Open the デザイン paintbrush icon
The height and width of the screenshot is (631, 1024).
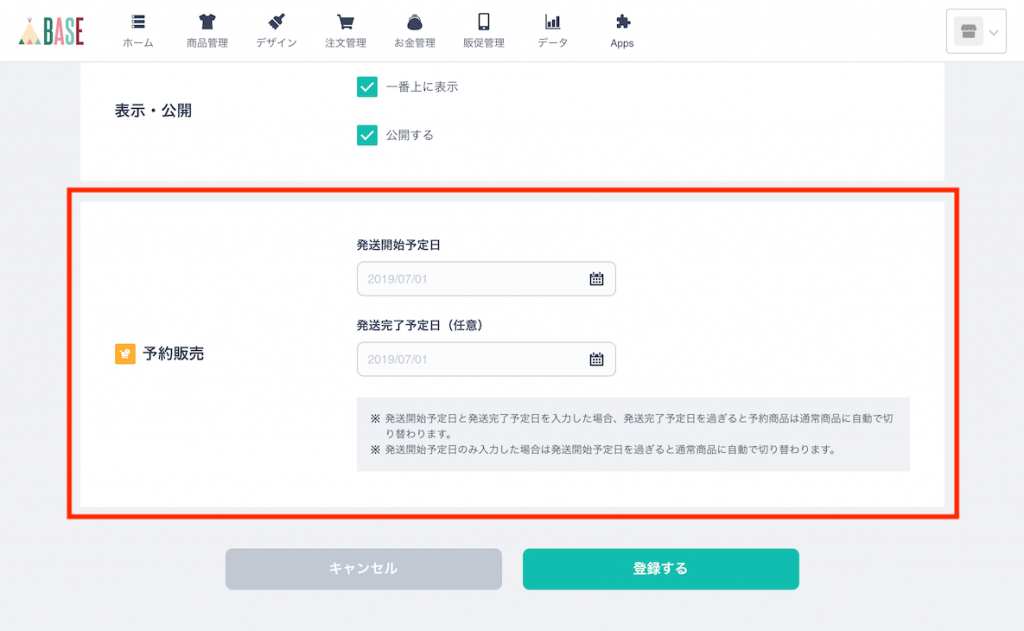[x=276, y=22]
